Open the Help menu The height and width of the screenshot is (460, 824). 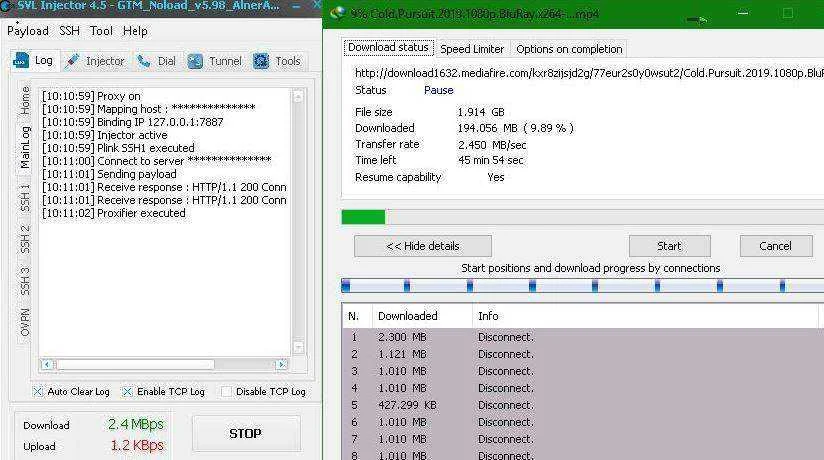[x=135, y=31]
